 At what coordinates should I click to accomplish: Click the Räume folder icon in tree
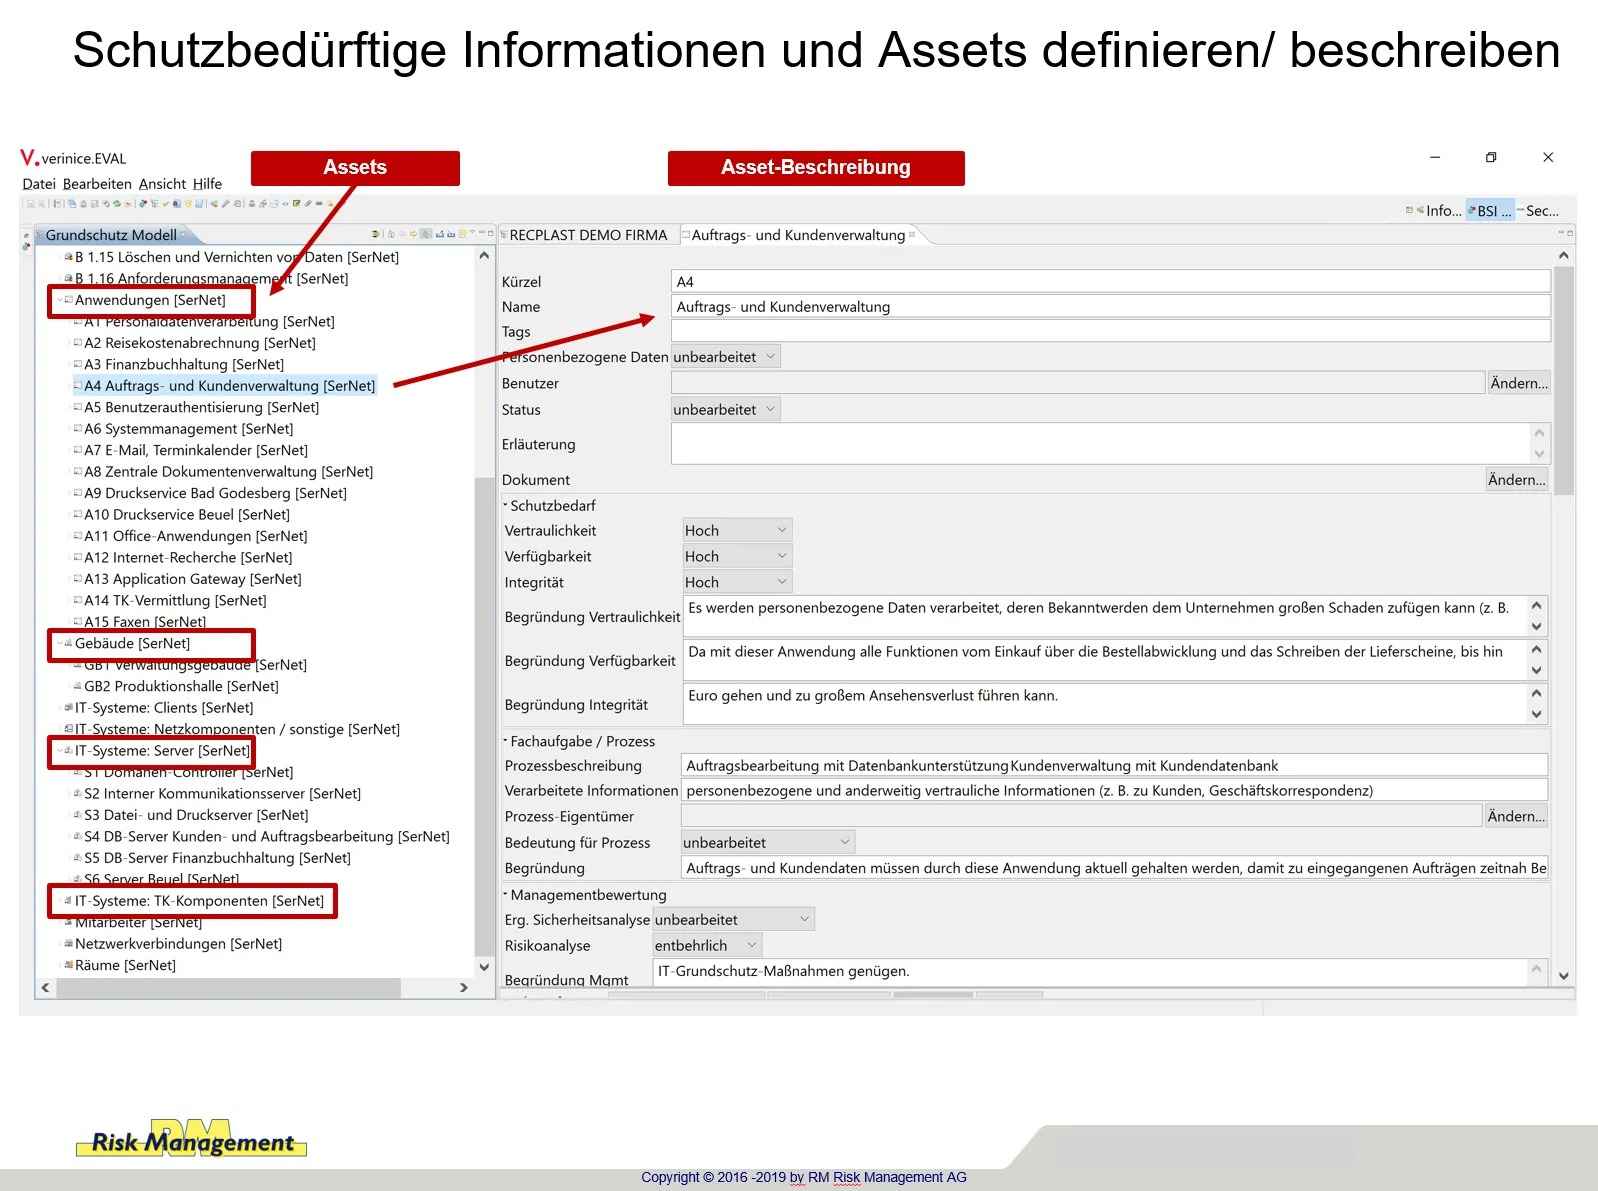pyautogui.click(x=68, y=966)
